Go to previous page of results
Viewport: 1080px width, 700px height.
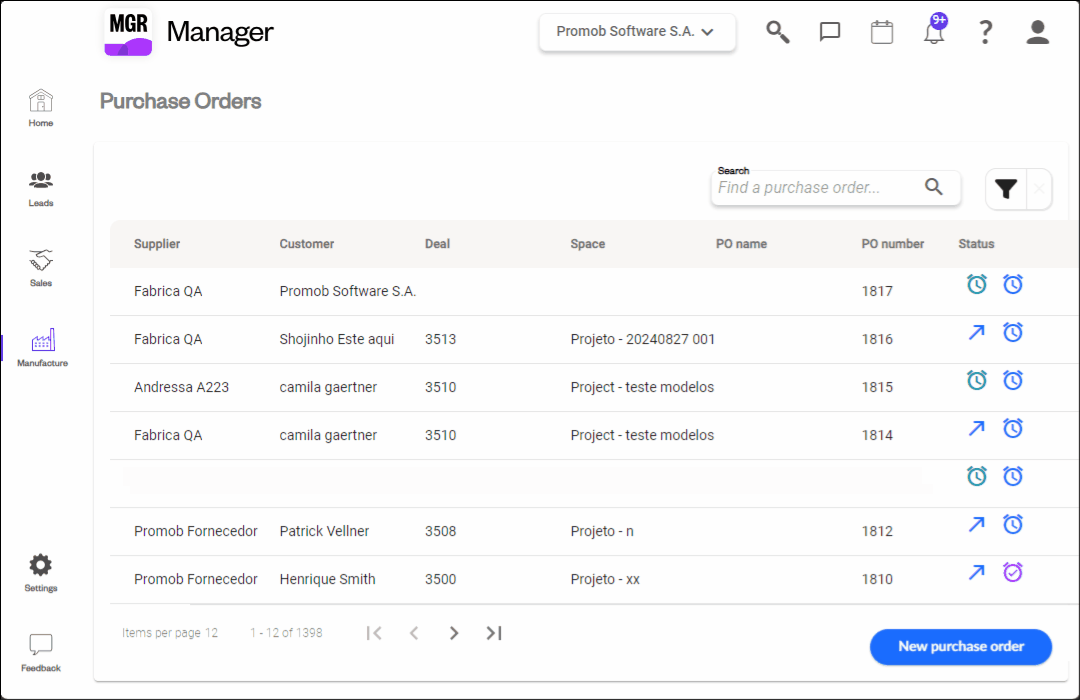414,632
